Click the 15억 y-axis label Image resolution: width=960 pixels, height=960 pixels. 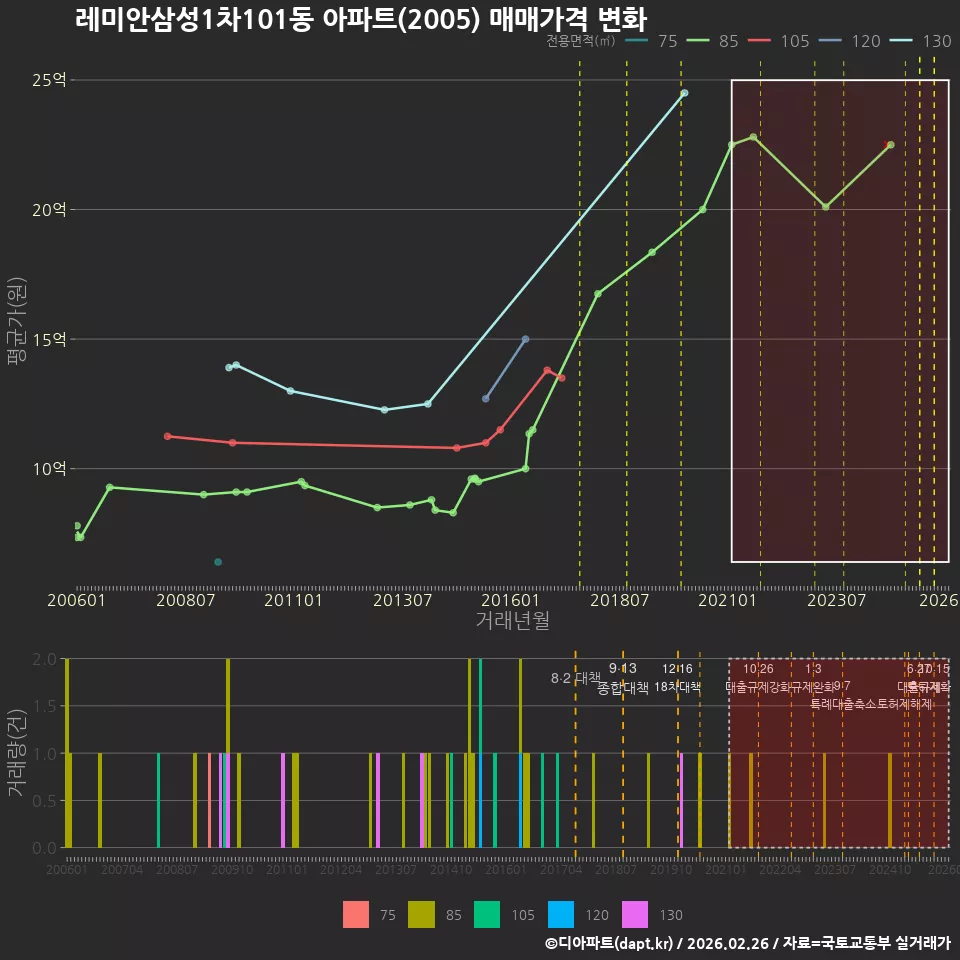click(49, 339)
